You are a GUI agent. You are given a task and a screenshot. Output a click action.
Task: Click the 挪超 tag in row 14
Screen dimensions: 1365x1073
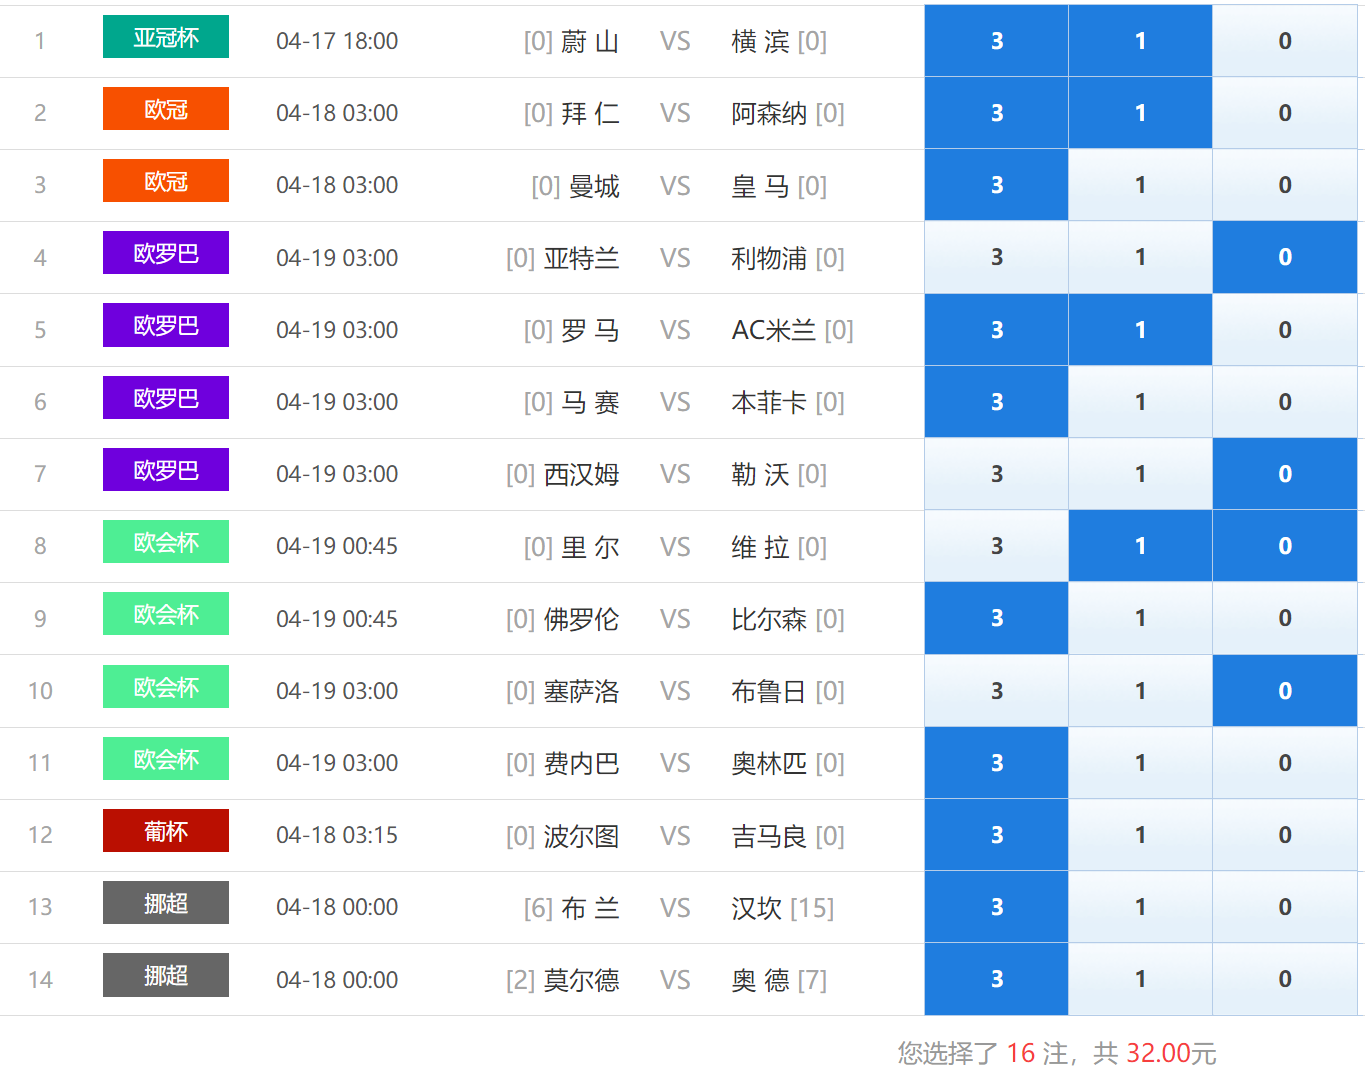click(x=166, y=975)
